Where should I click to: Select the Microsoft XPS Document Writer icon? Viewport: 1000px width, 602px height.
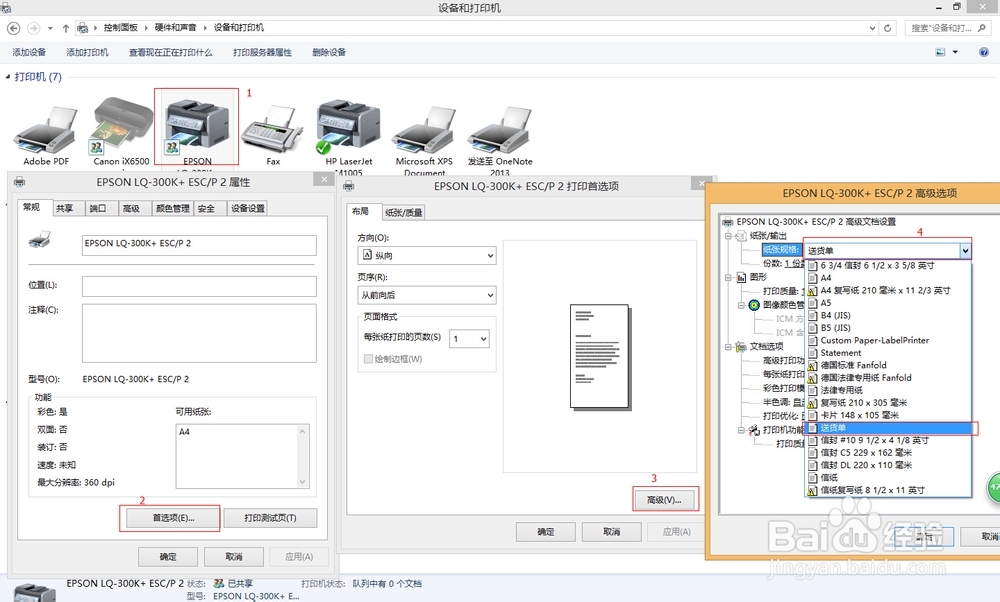[x=424, y=131]
